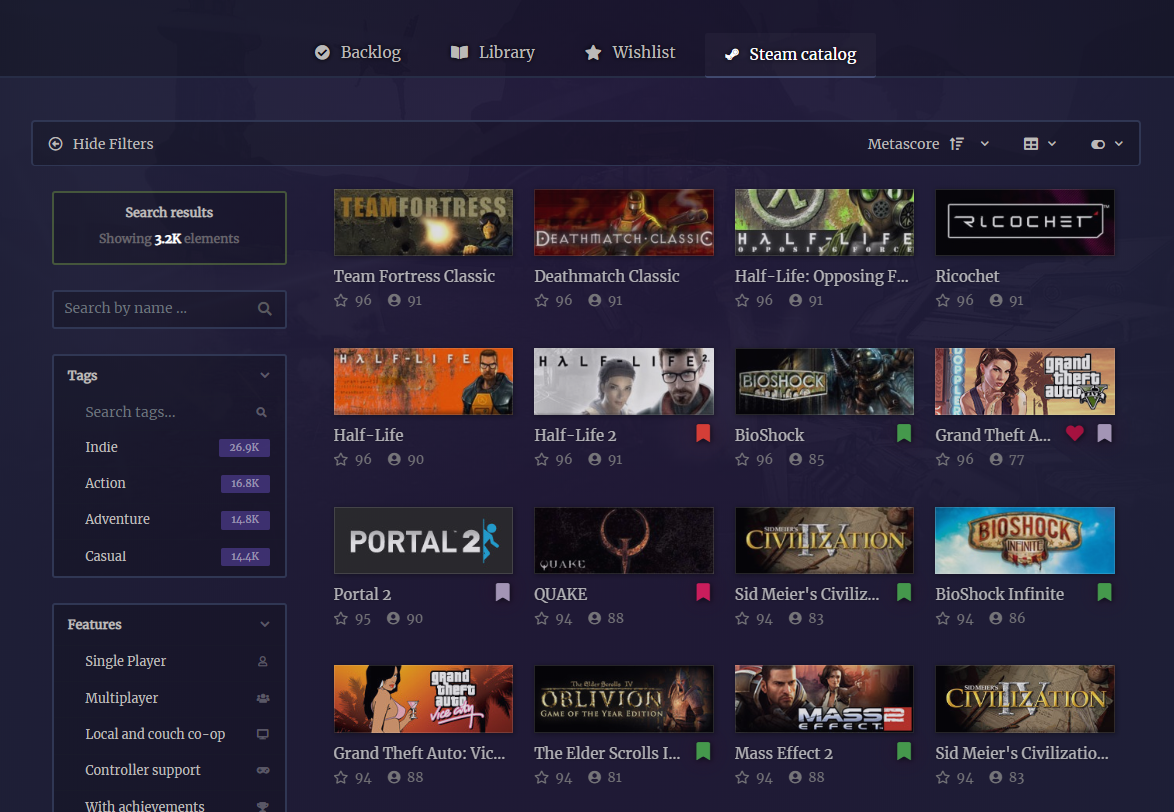This screenshot has height=812, width=1174.
Task: Open the Portal 2 cover image
Action: coord(423,540)
